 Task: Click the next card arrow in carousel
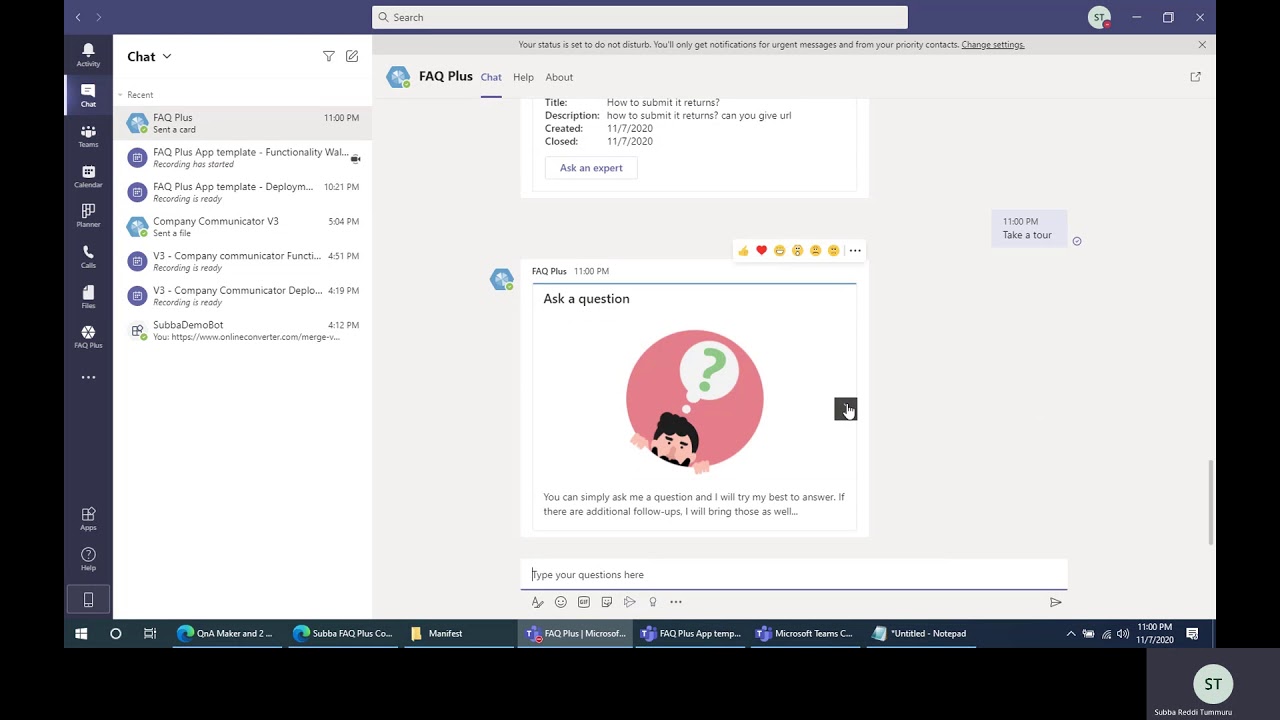(x=846, y=409)
